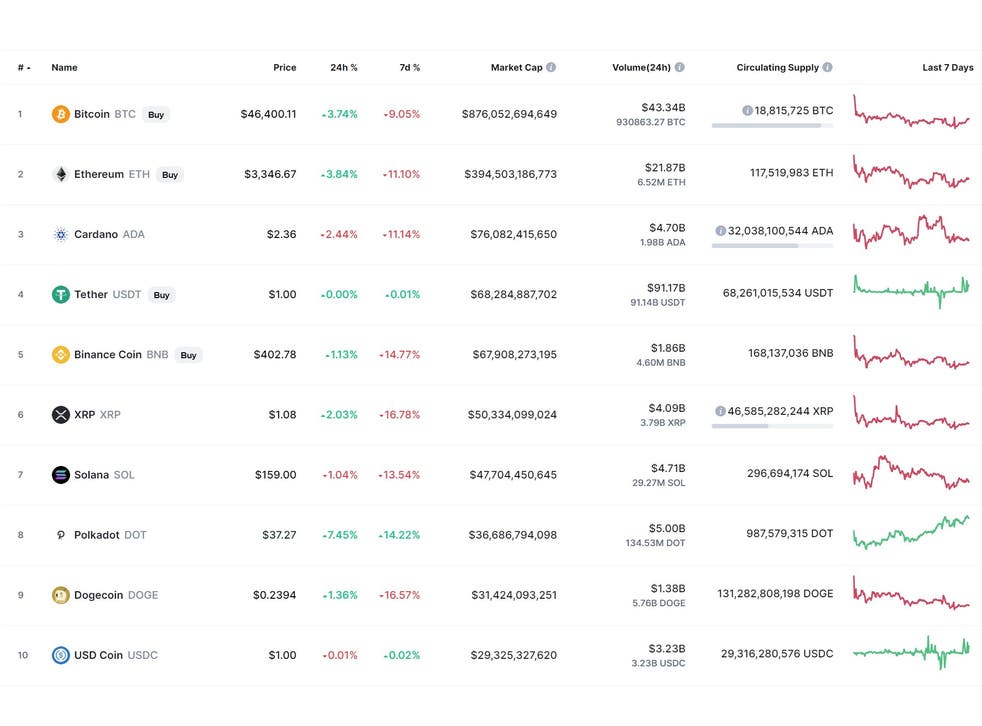The width and height of the screenshot is (982, 726).
Task: Click the Buy button next to Tether
Action: coord(162,295)
